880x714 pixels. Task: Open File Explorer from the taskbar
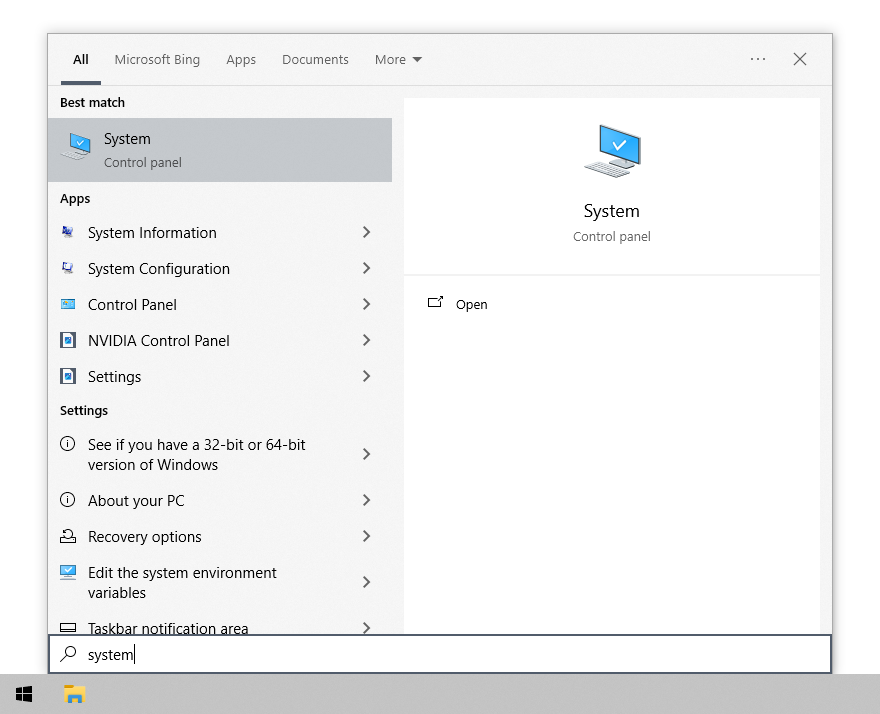(74, 694)
